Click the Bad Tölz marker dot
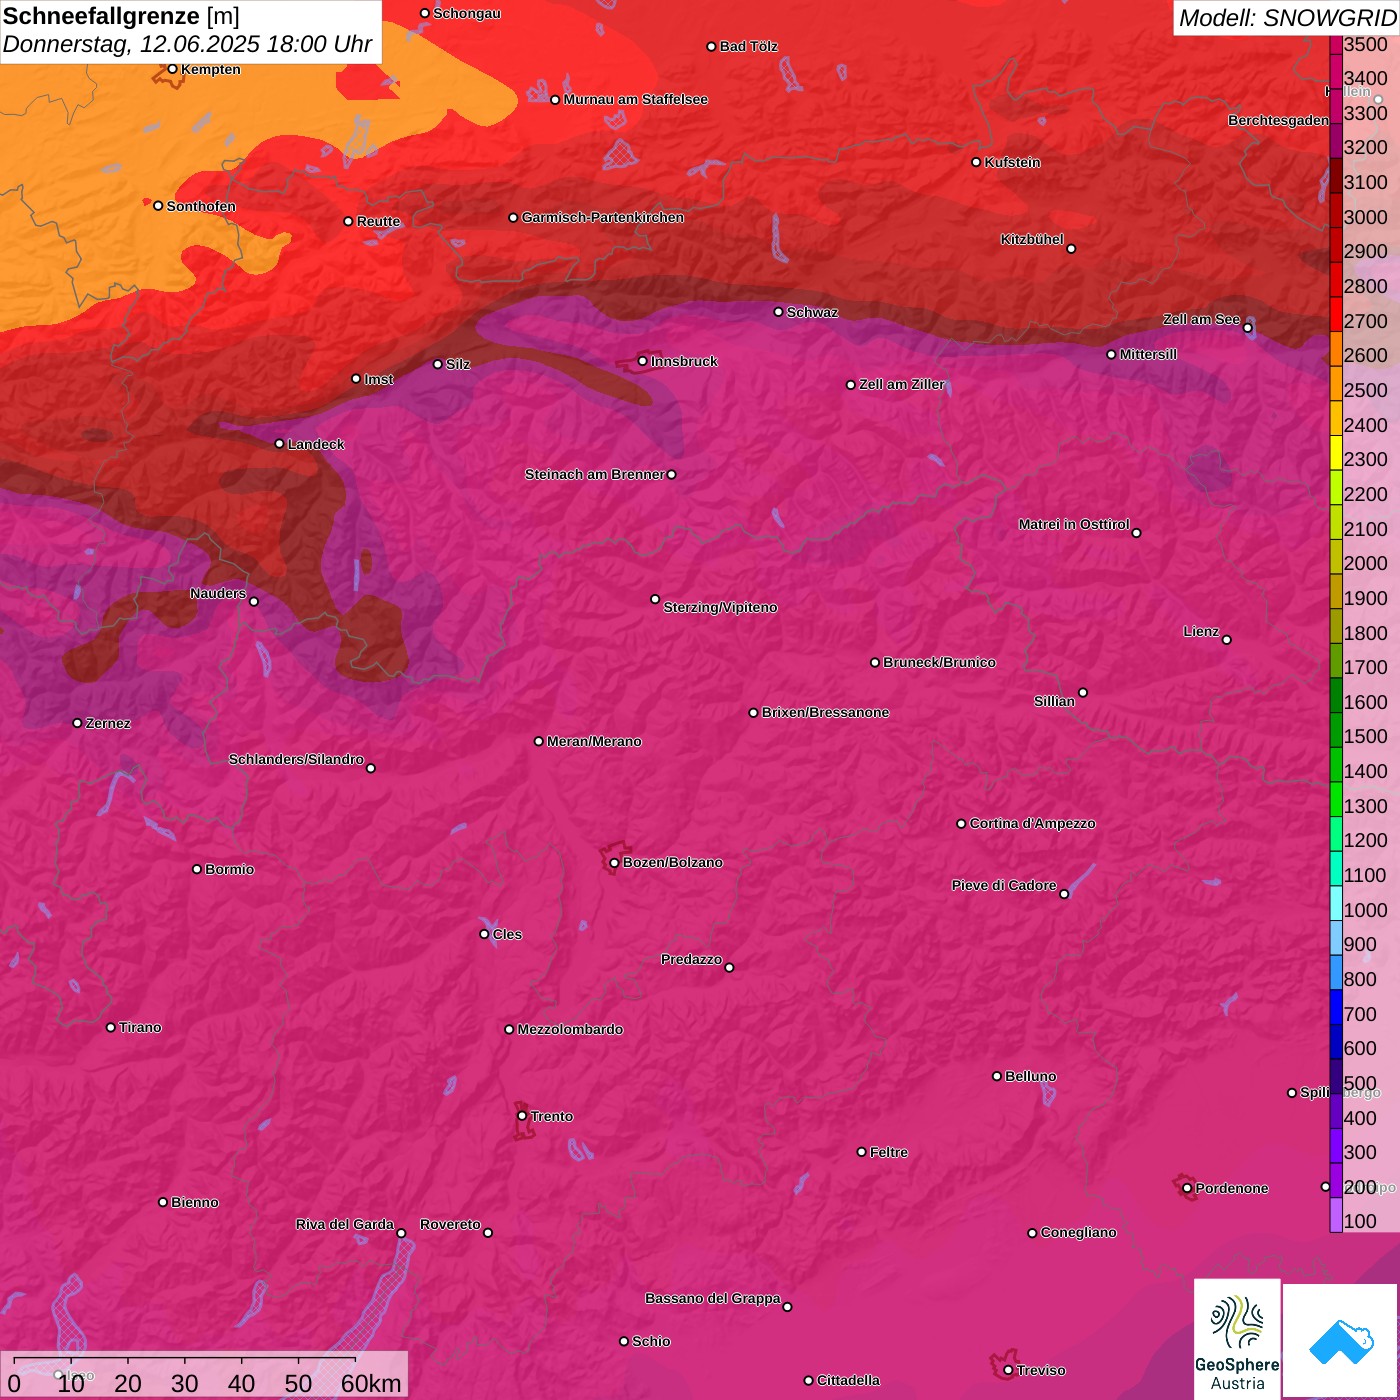This screenshot has height=1400, width=1400. pyautogui.click(x=711, y=46)
